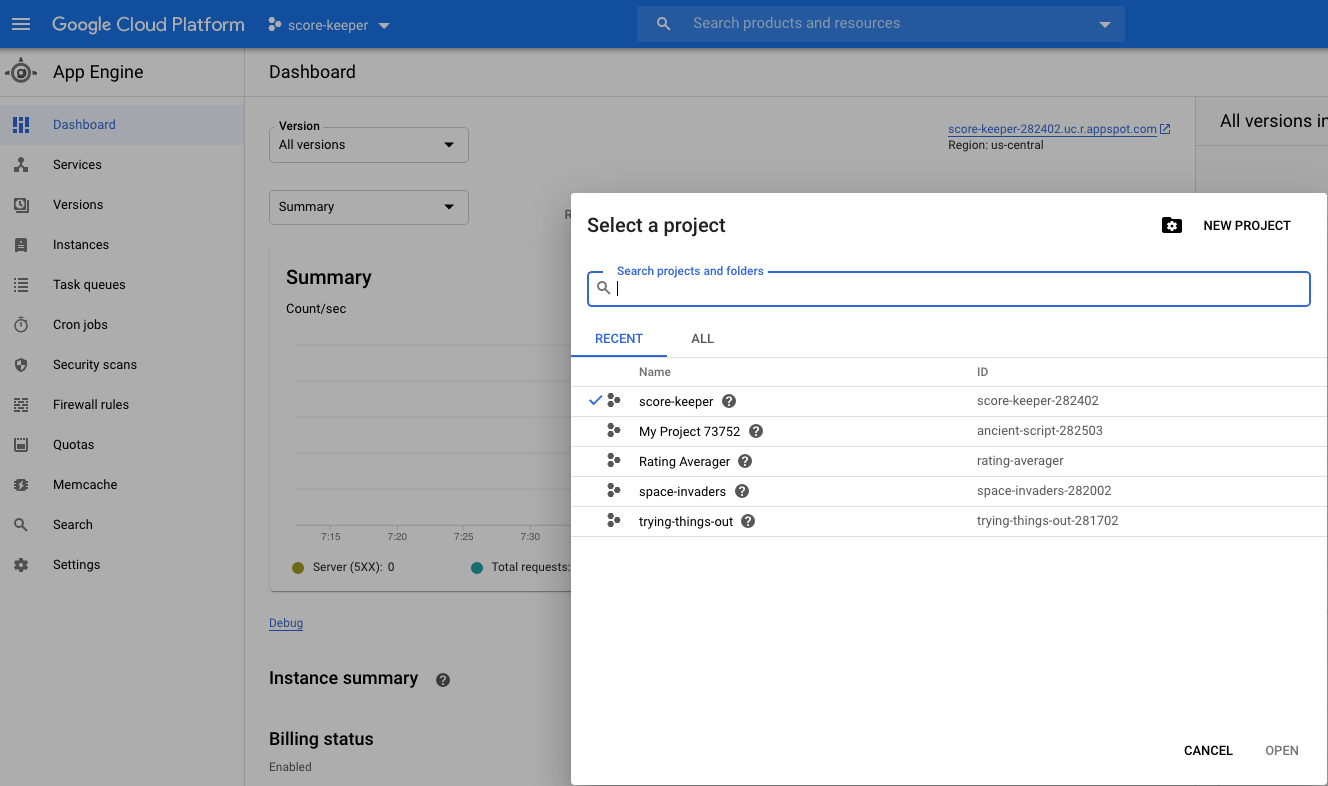Open the Summary chart type dropdown
The height and width of the screenshot is (786, 1328).
coord(368,207)
